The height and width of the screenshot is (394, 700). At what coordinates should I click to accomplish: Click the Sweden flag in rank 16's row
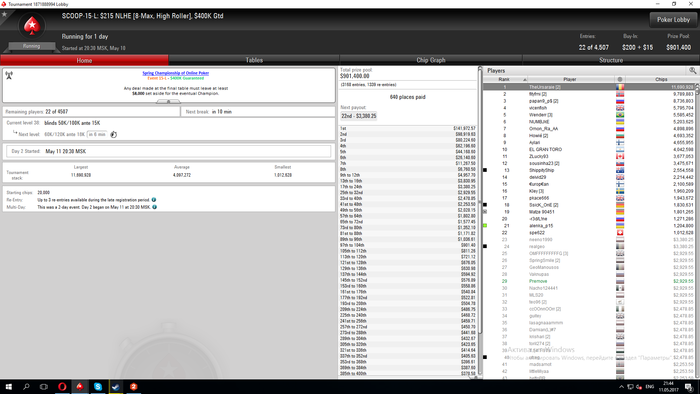pos(620,191)
